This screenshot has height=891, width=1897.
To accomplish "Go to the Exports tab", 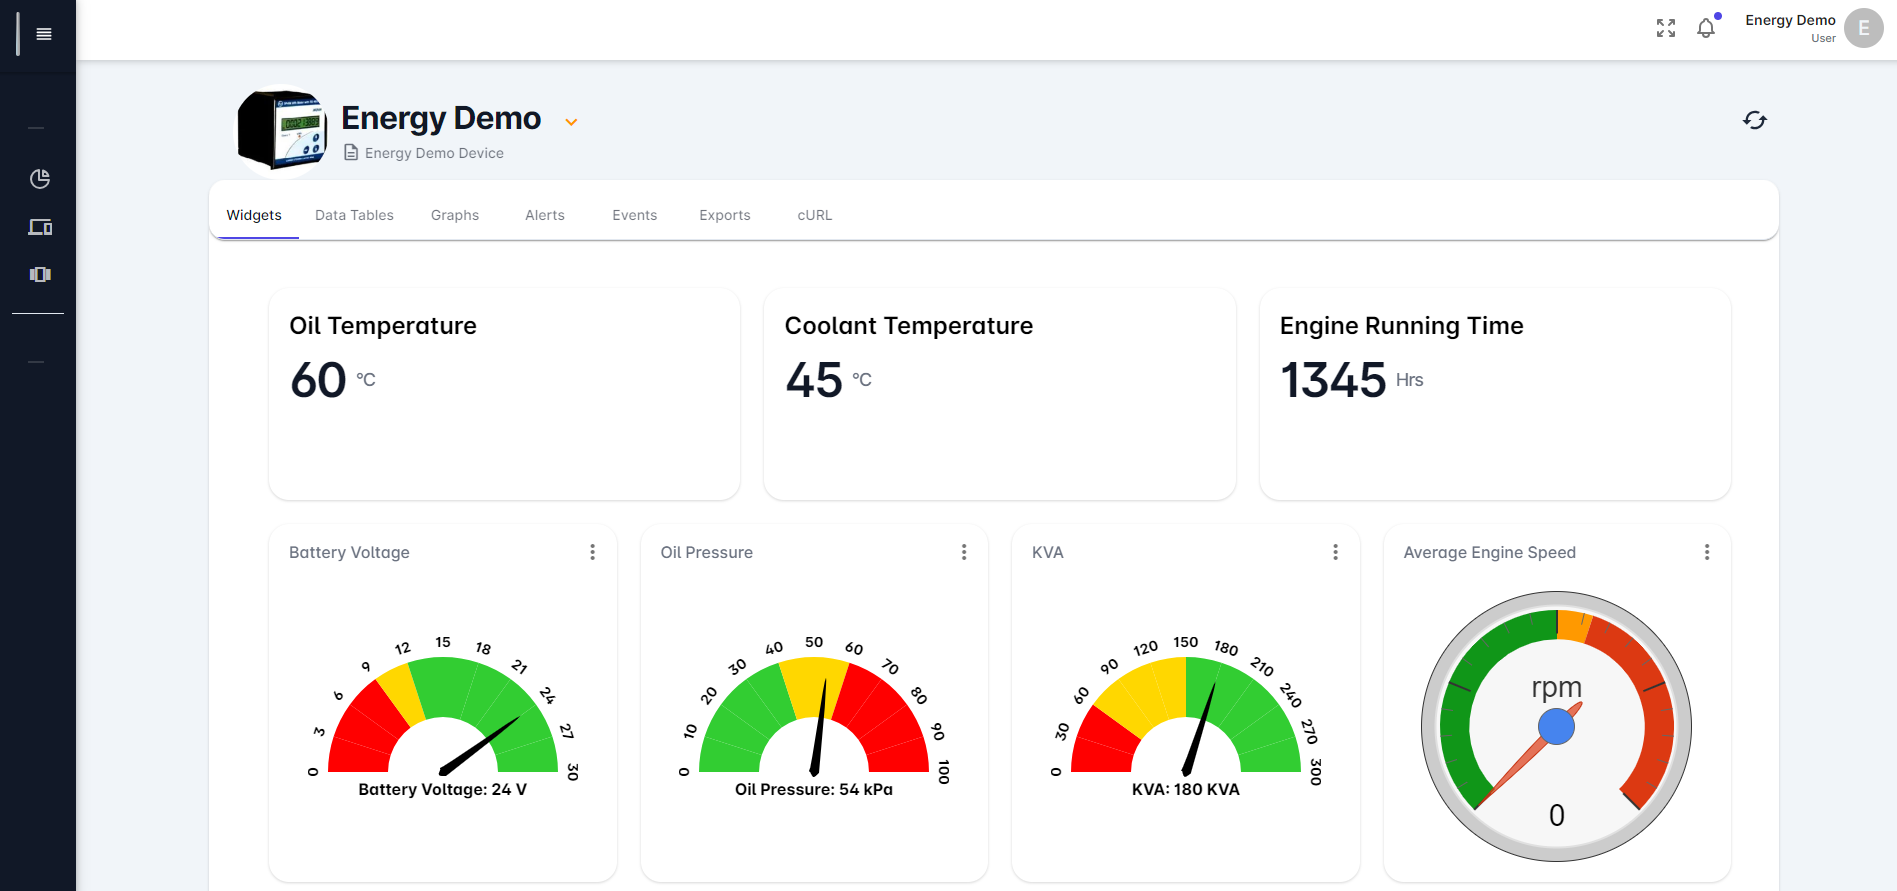I will click(725, 215).
